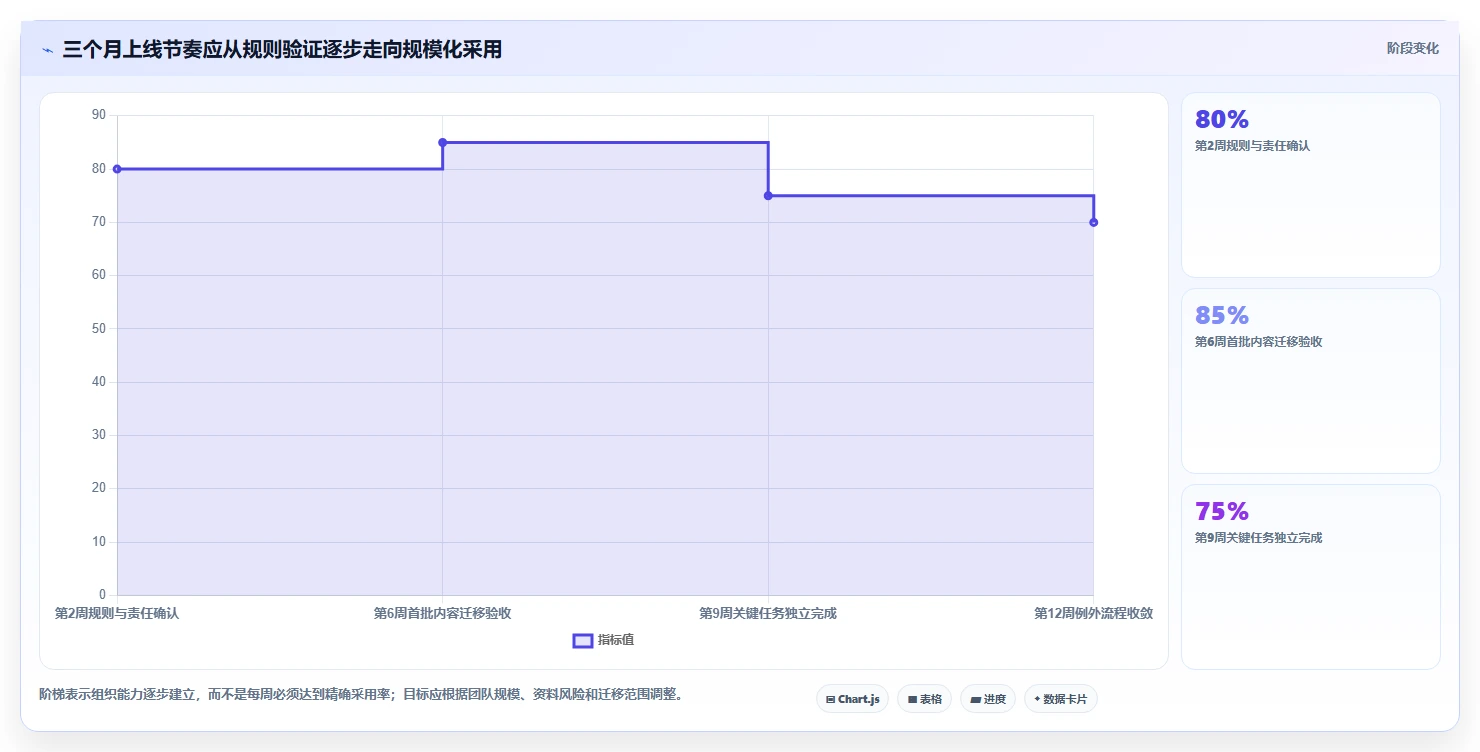
Task: Click x-axis label 第12周例外流程收敛
Action: pos(1093,613)
